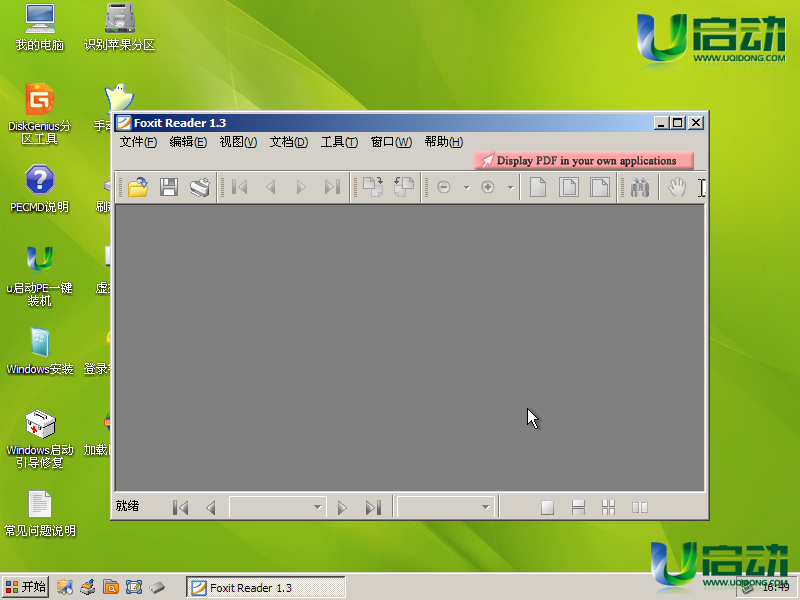Screen dimensions: 800x600
Task: Maximize the Foxit Reader window
Action: 678,123
